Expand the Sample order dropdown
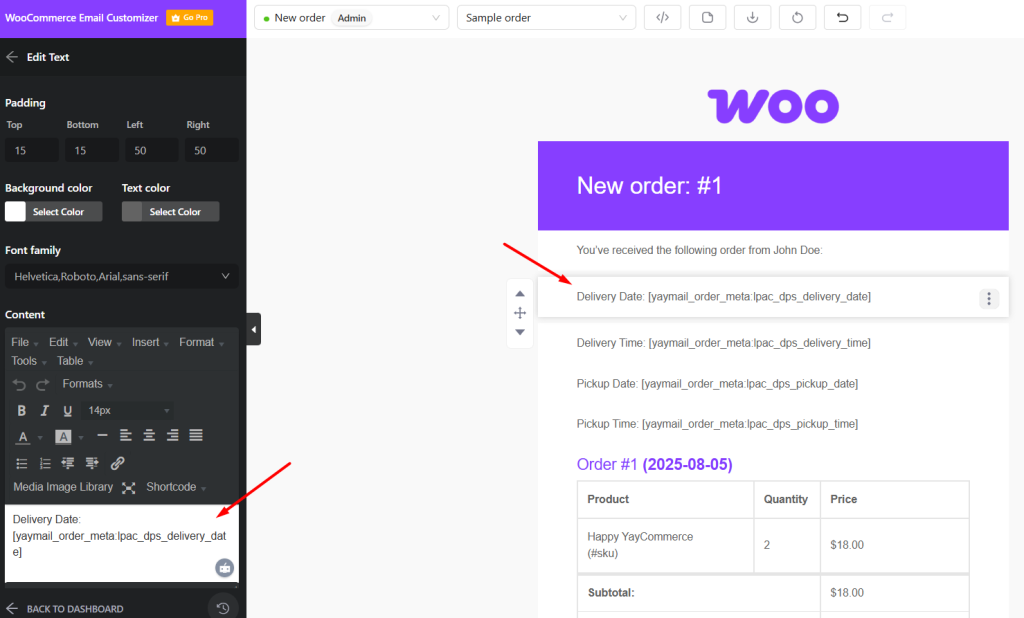Image resolution: width=1024 pixels, height=618 pixels. tap(546, 18)
